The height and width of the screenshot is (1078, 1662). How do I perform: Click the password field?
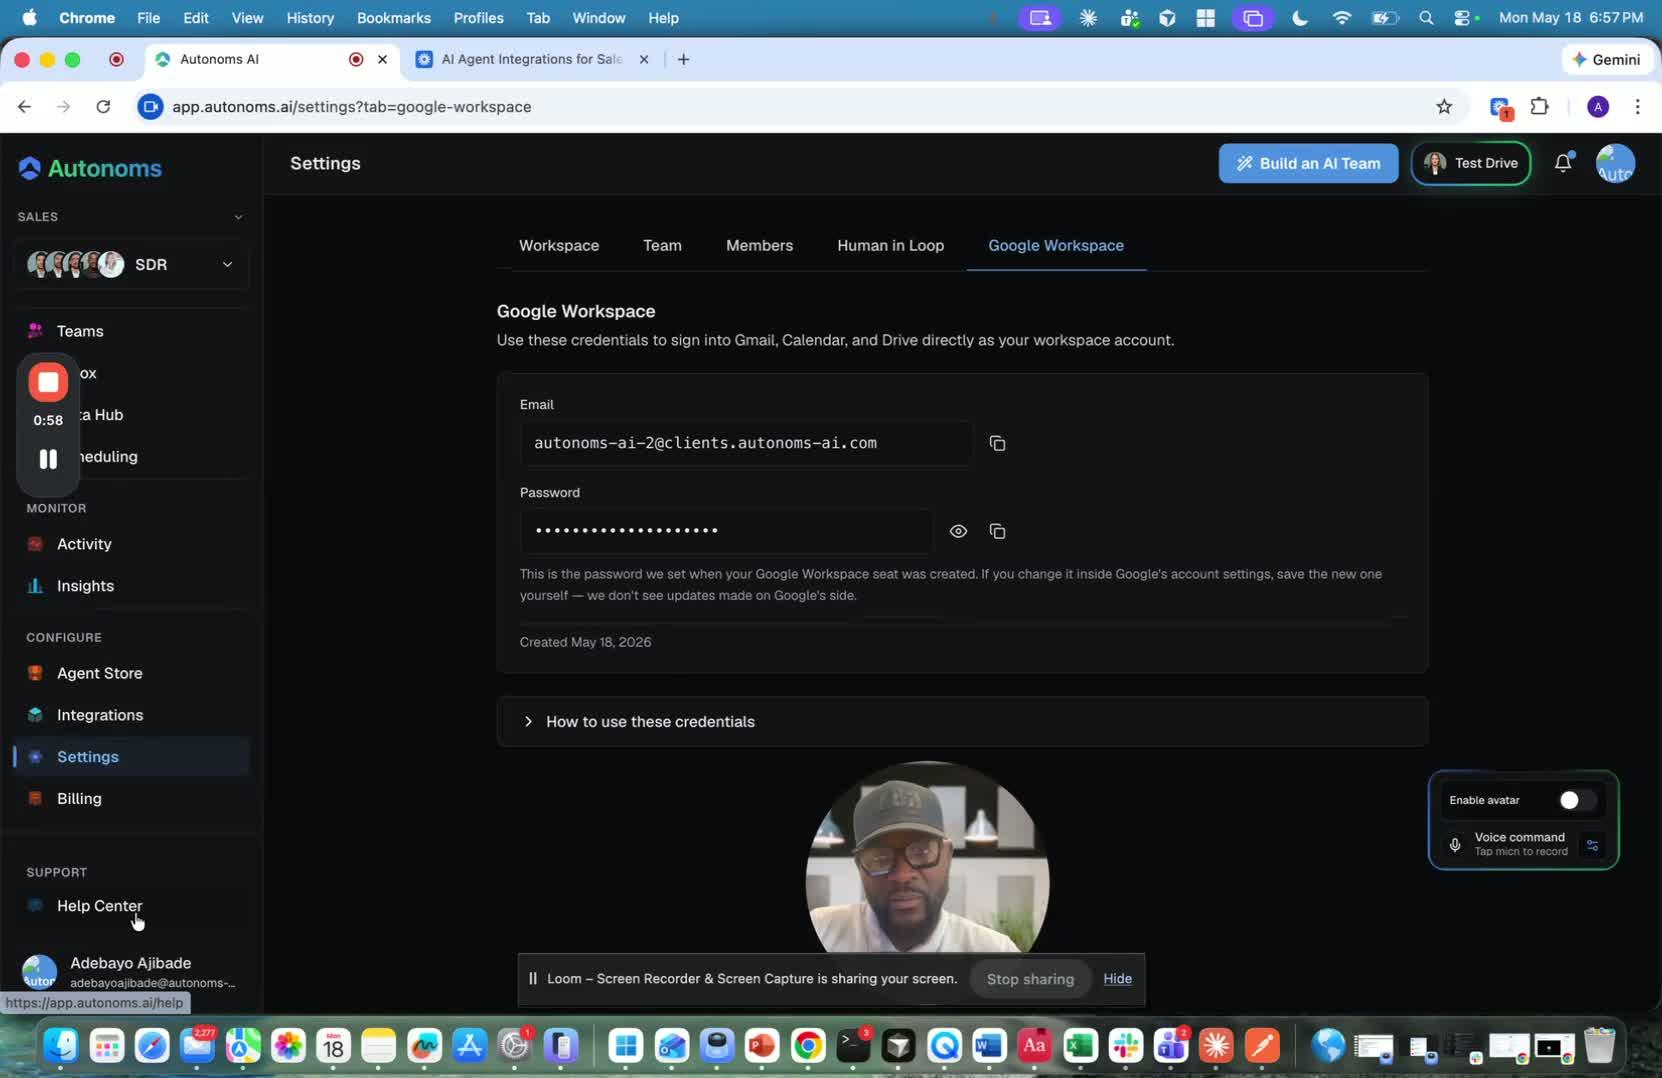[726, 531]
